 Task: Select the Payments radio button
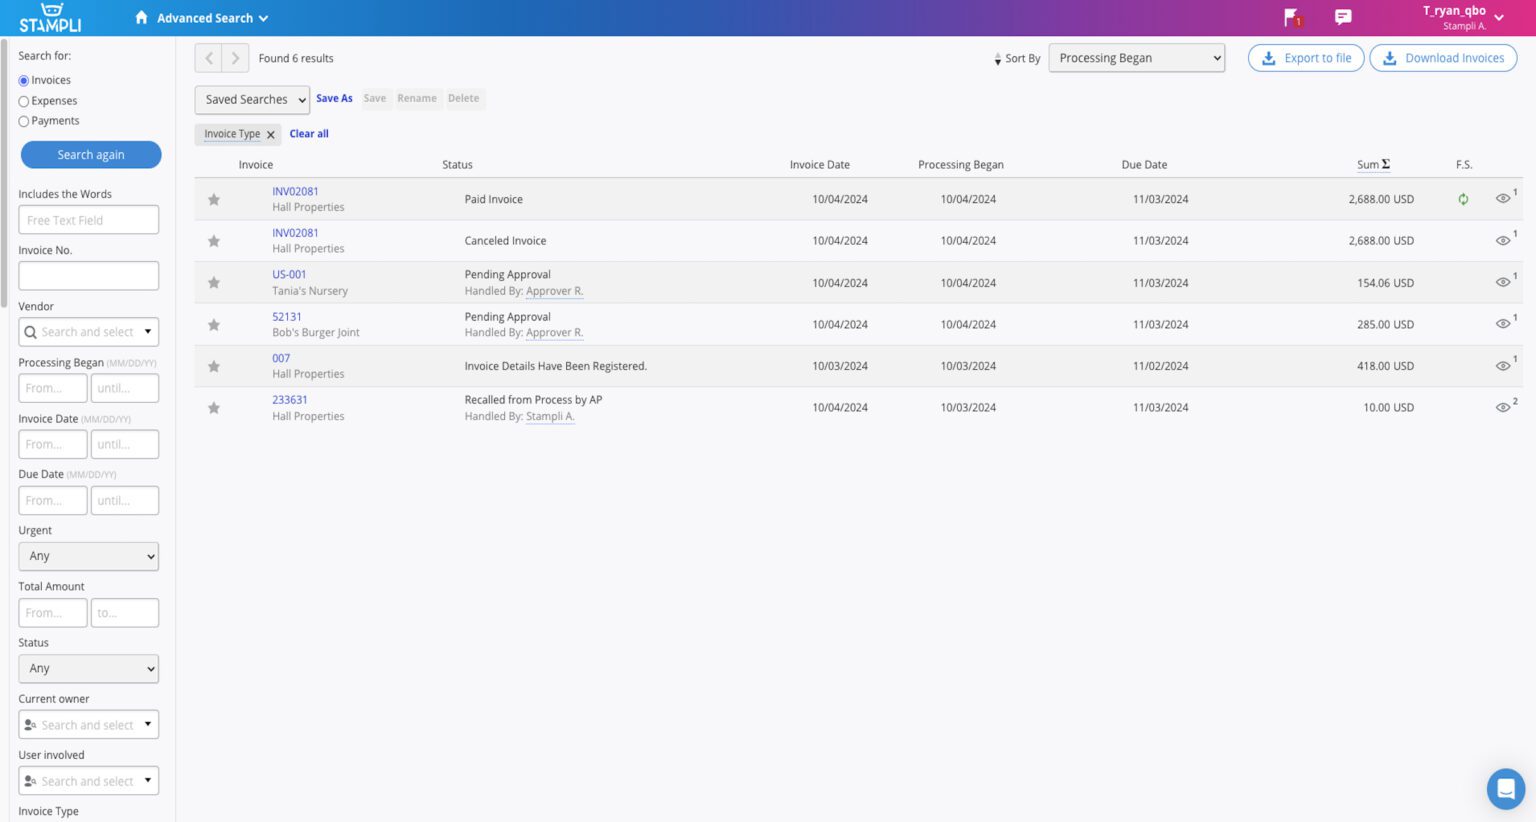coord(23,120)
